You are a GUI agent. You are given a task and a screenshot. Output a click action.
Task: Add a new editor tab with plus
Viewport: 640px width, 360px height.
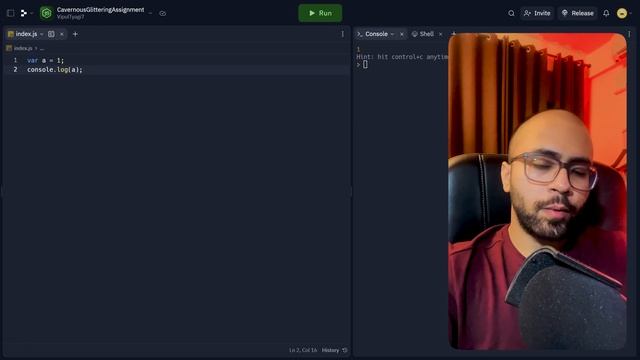click(x=75, y=34)
